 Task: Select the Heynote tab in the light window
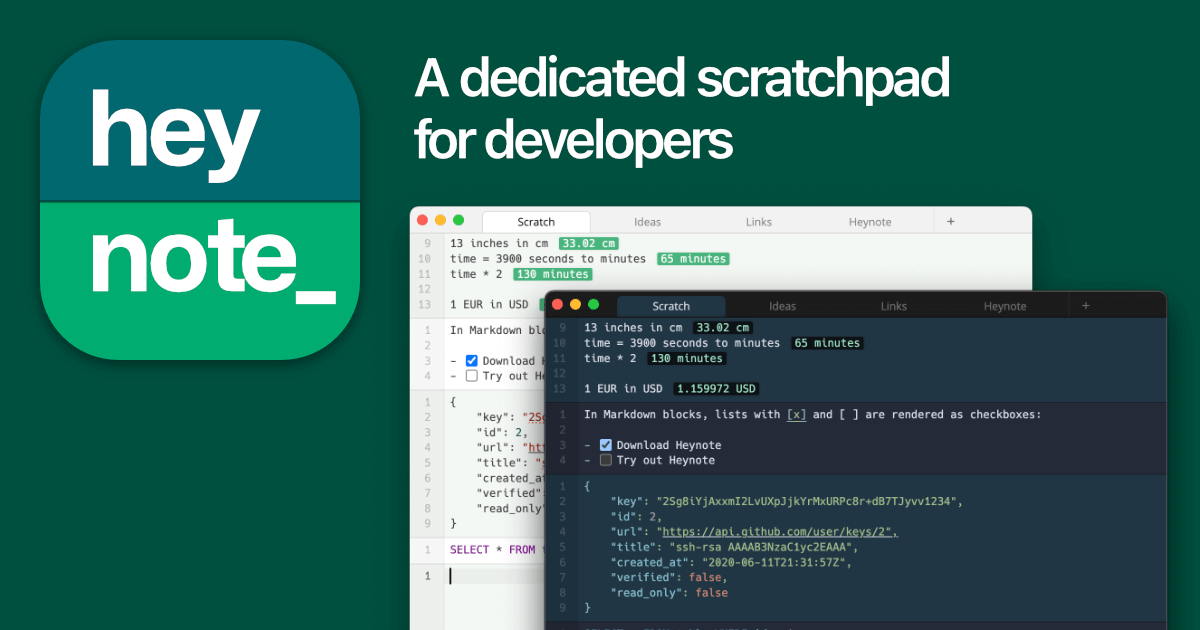point(870,222)
